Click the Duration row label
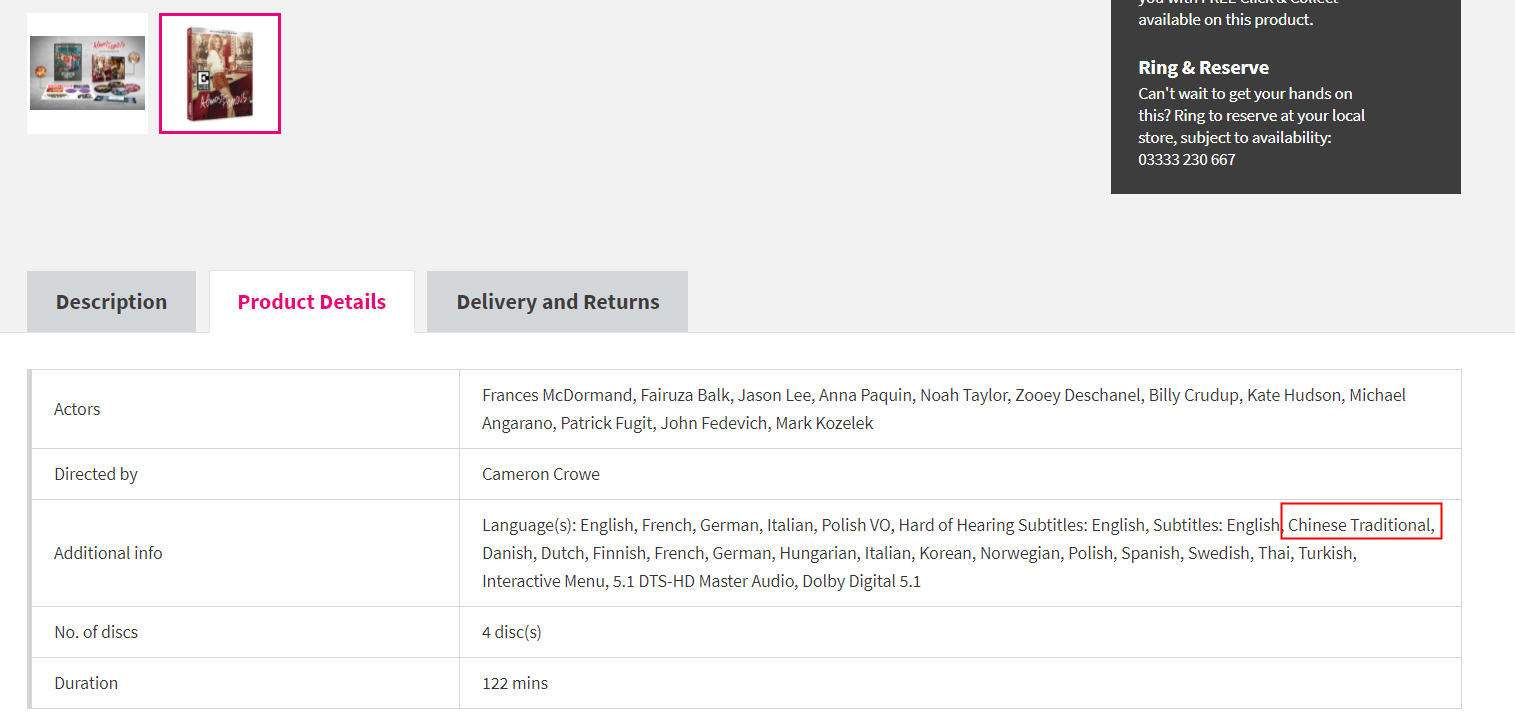The height and width of the screenshot is (725, 1515). point(86,683)
